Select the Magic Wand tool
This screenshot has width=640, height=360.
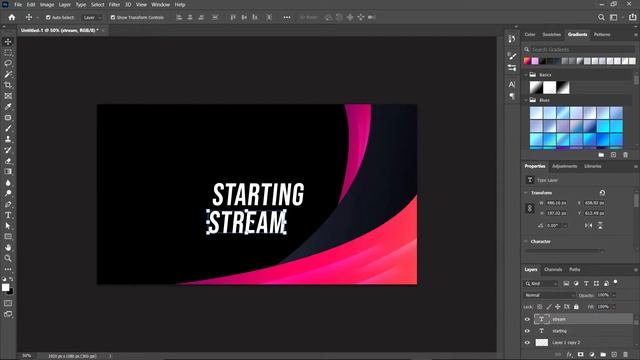8,74
